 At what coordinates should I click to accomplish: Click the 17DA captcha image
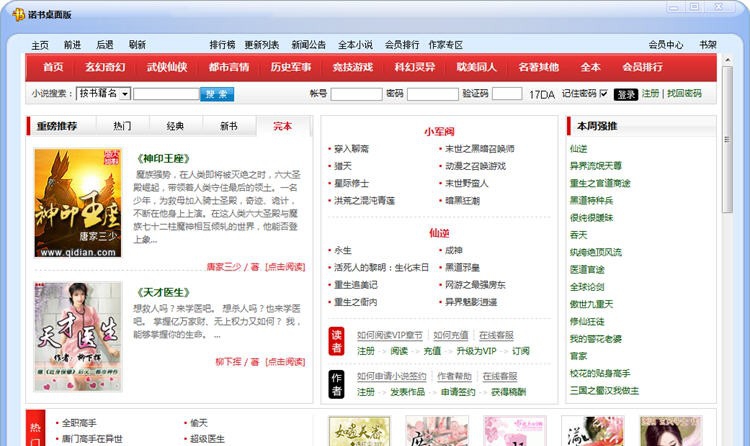(541, 94)
